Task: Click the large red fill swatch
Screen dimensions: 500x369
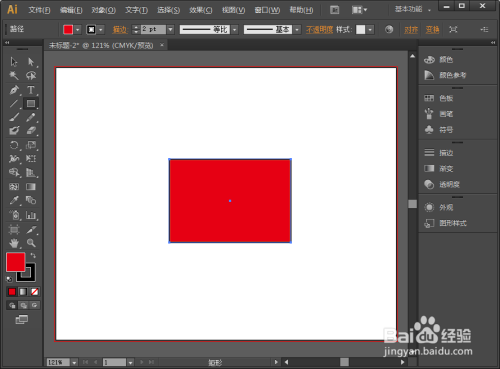Action: (x=15, y=262)
